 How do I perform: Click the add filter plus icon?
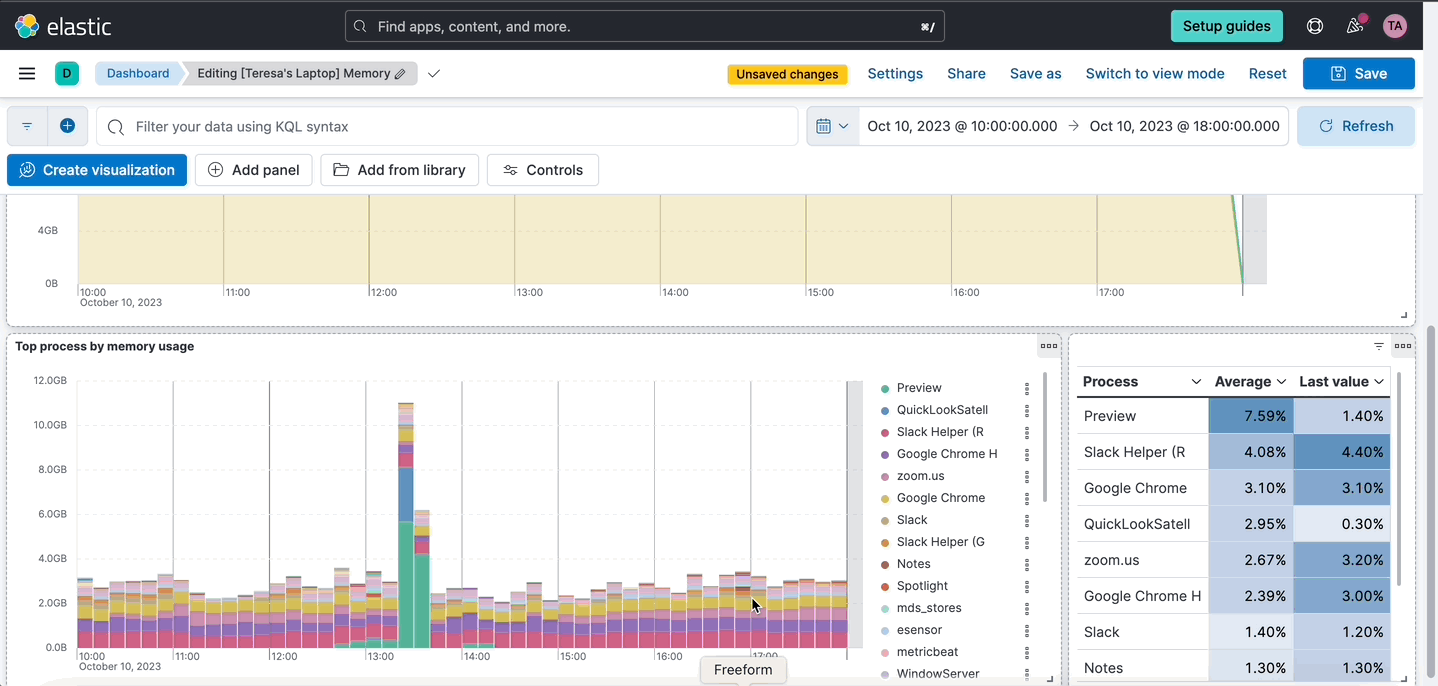[x=67, y=126]
